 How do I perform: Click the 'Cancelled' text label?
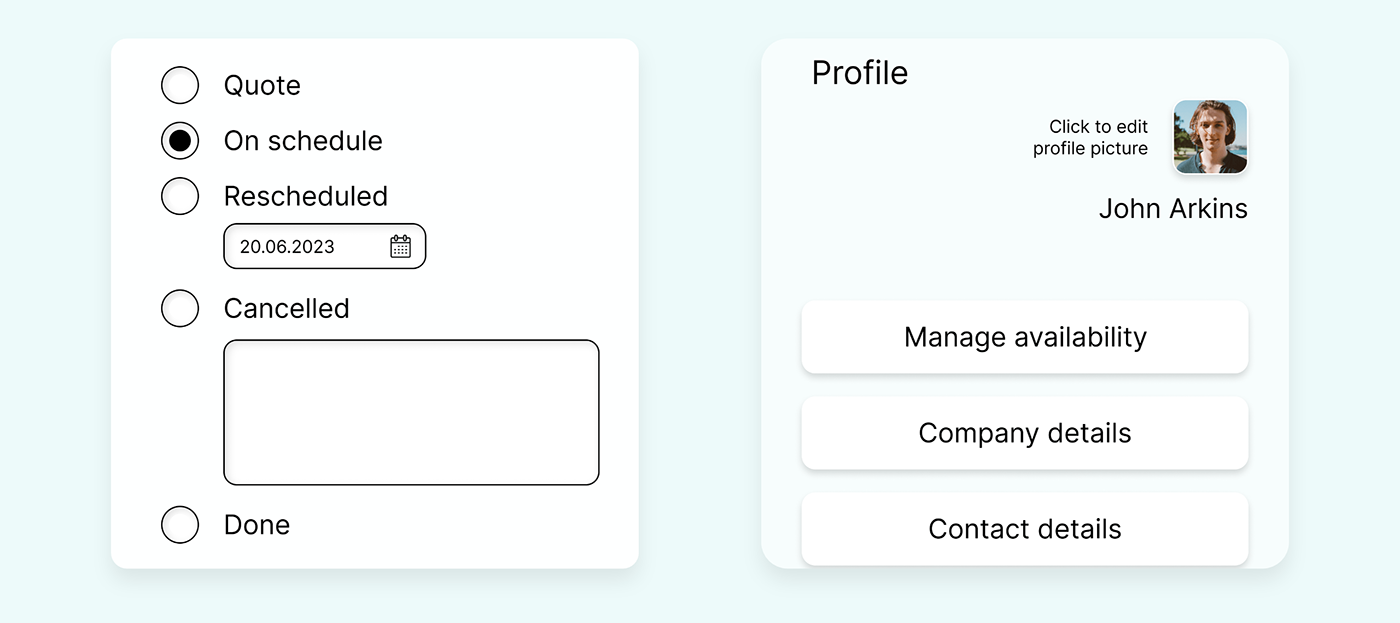287,308
